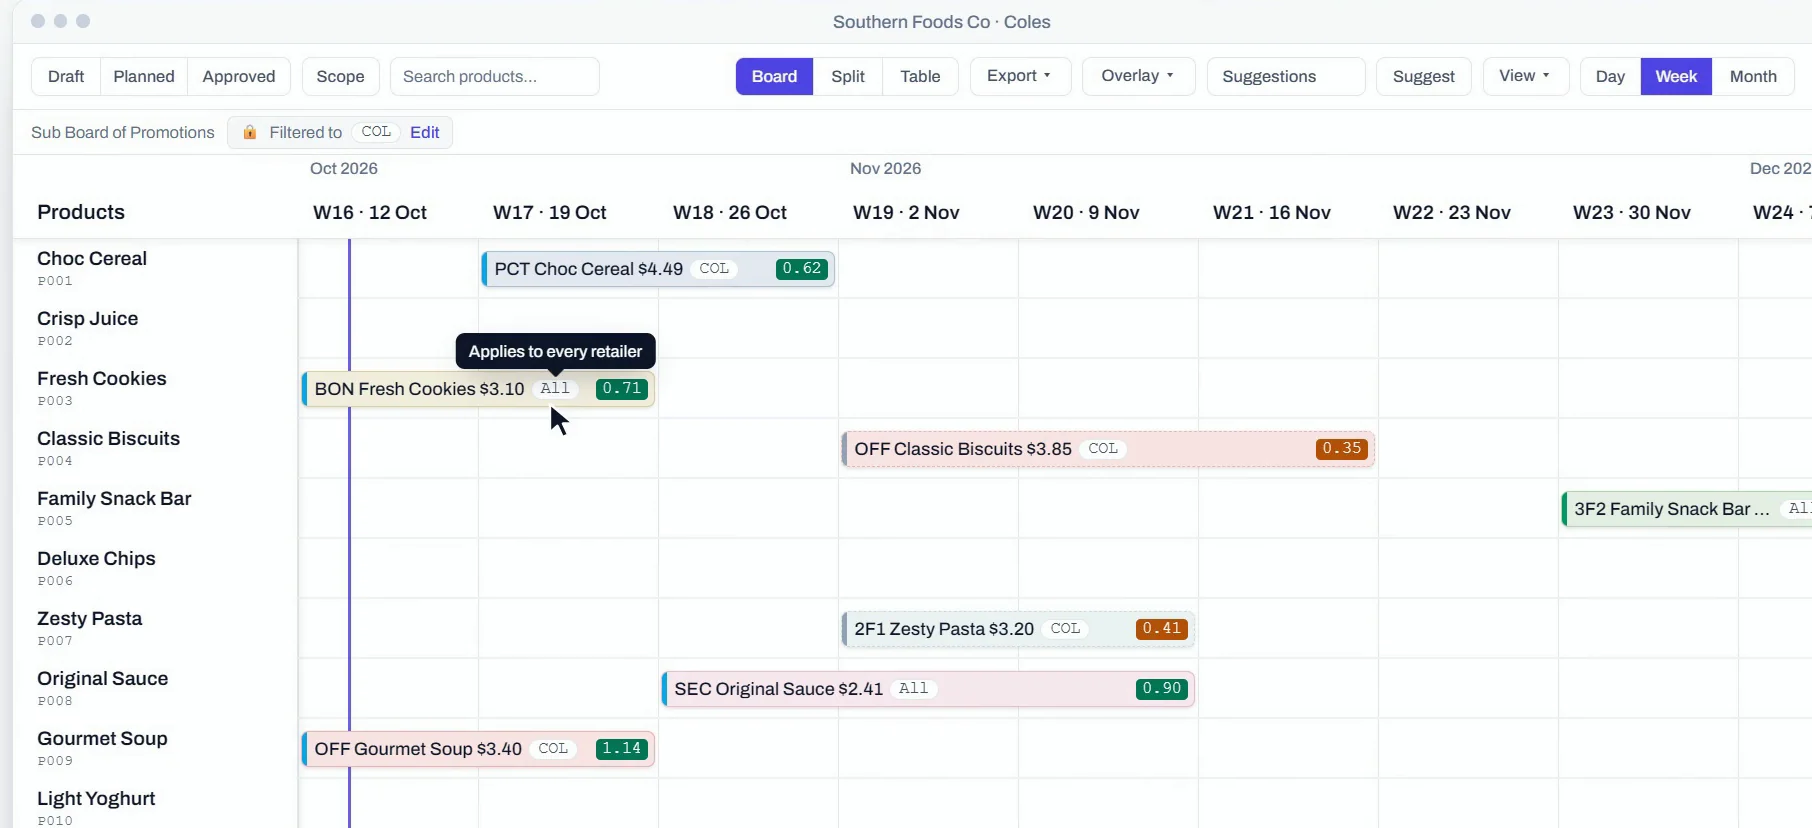Click the 0.35 score badge on Classic Biscuits
Screen dimensions: 1812x828
point(1342,449)
